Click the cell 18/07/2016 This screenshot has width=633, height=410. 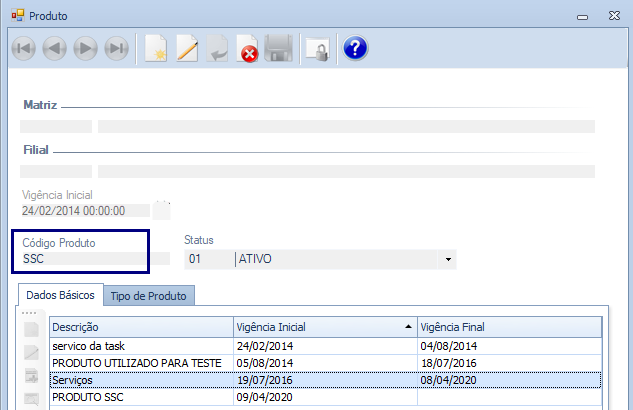[509, 363]
